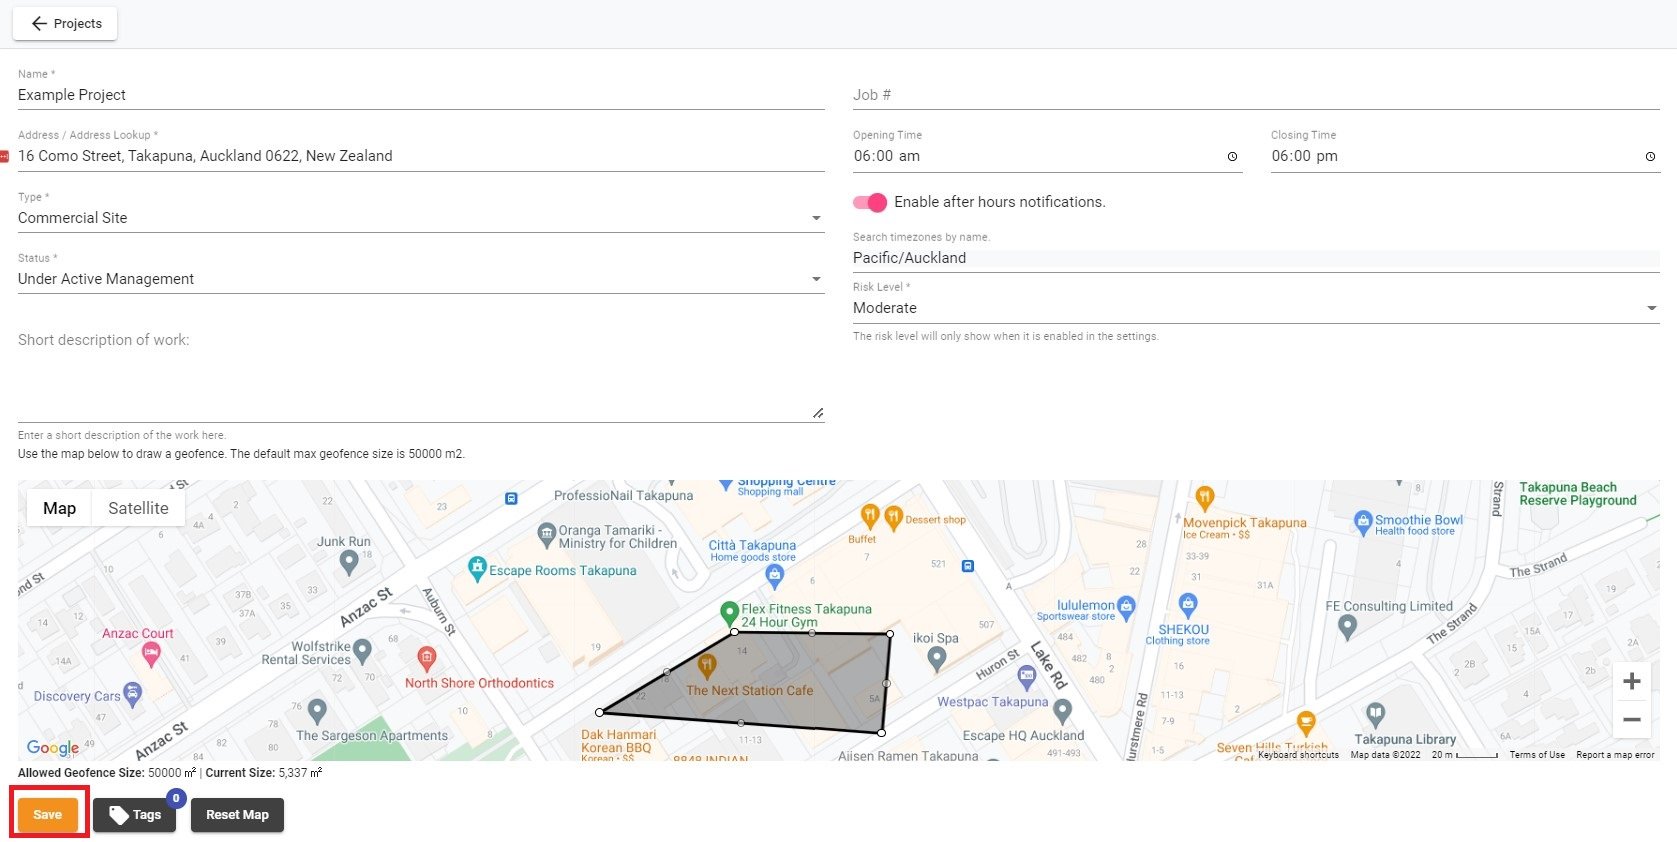
Task: Zoom out on the map
Action: click(1632, 719)
